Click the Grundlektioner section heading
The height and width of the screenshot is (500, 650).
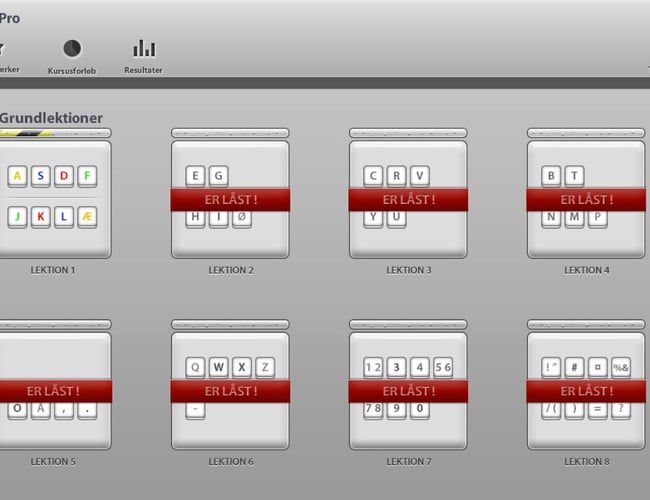click(52, 118)
